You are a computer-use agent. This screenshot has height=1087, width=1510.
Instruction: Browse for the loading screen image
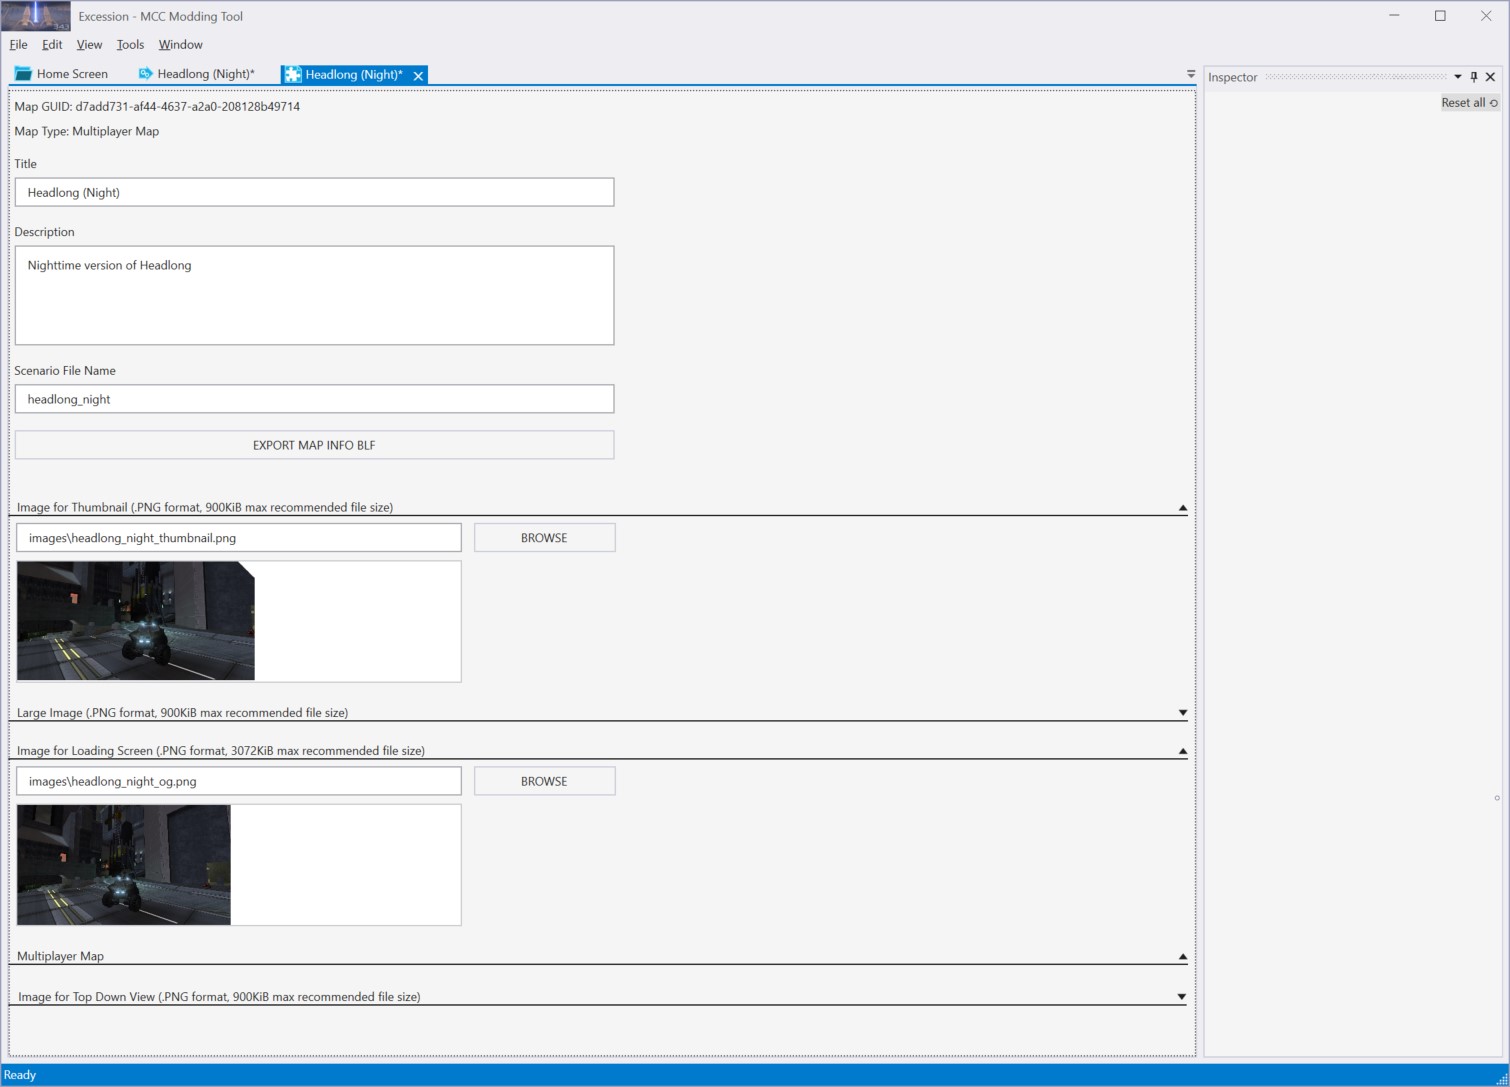[544, 781]
